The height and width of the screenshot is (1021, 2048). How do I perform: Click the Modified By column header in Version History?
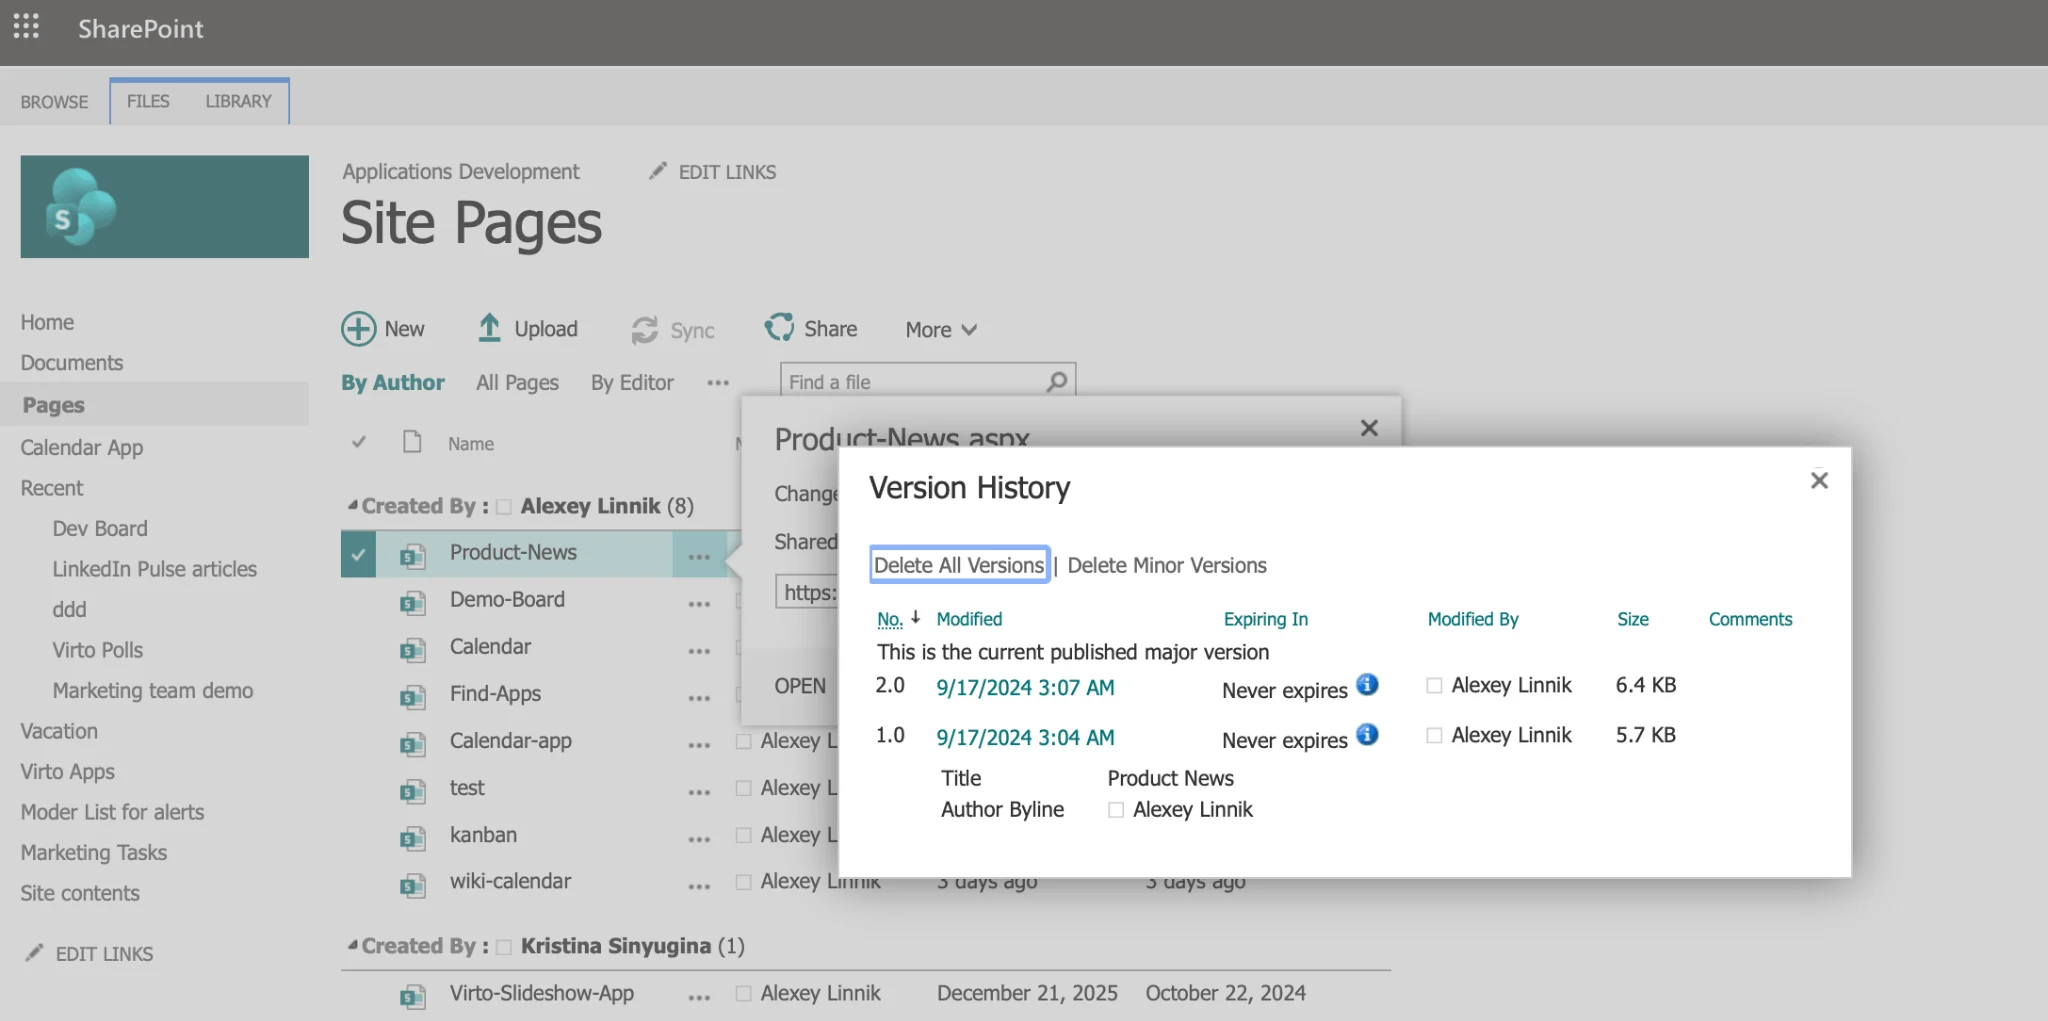[x=1473, y=619]
